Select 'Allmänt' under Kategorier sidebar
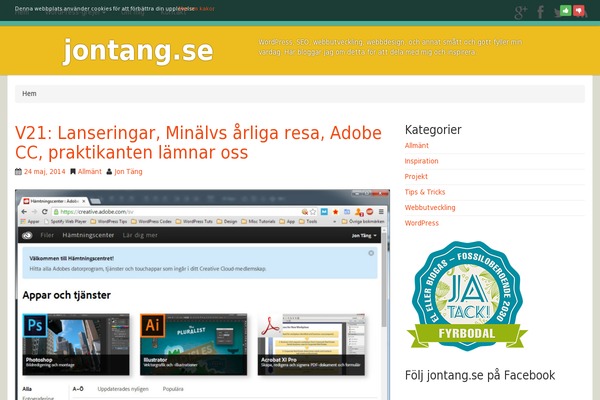600x400 pixels. [x=417, y=145]
